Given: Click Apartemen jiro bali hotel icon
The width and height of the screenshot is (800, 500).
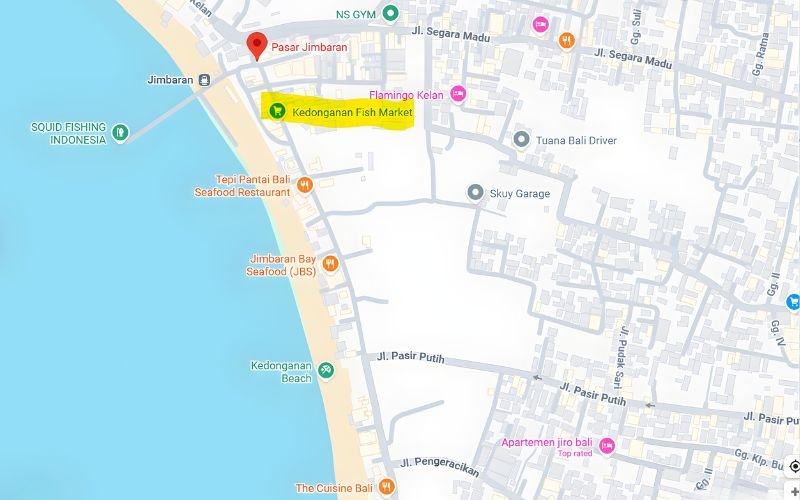Looking at the screenshot, I should coord(607,446).
